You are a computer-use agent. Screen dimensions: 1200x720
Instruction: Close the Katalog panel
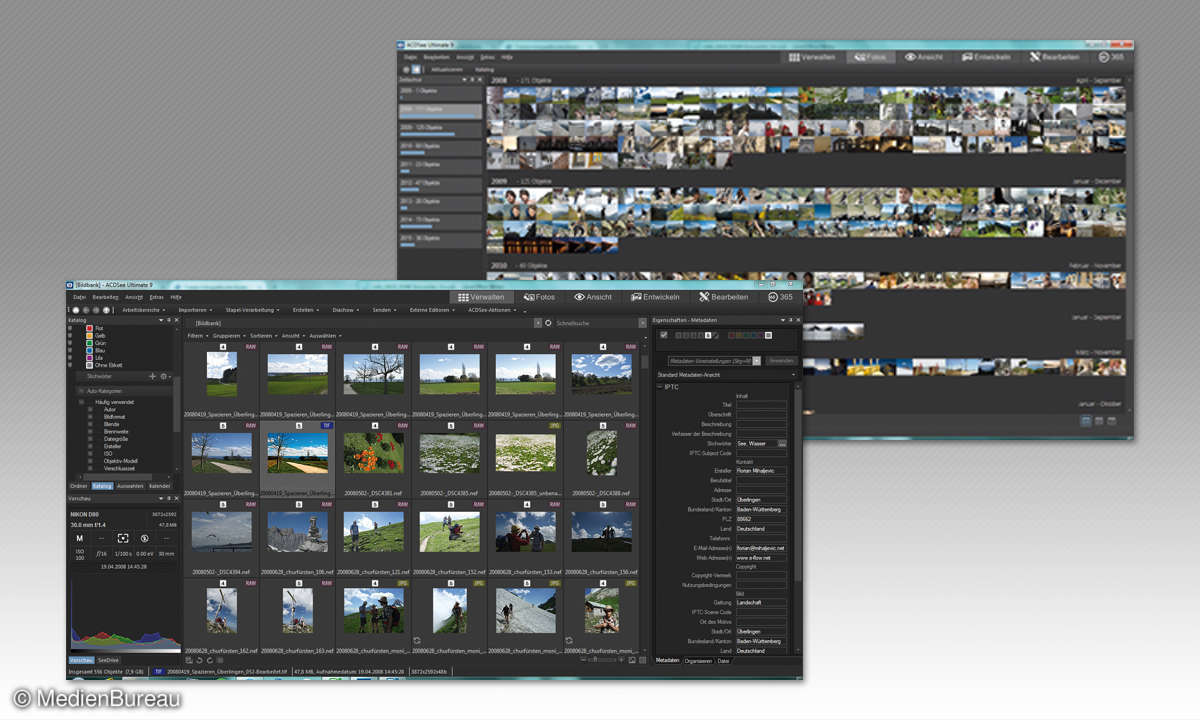tap(176, 320)
